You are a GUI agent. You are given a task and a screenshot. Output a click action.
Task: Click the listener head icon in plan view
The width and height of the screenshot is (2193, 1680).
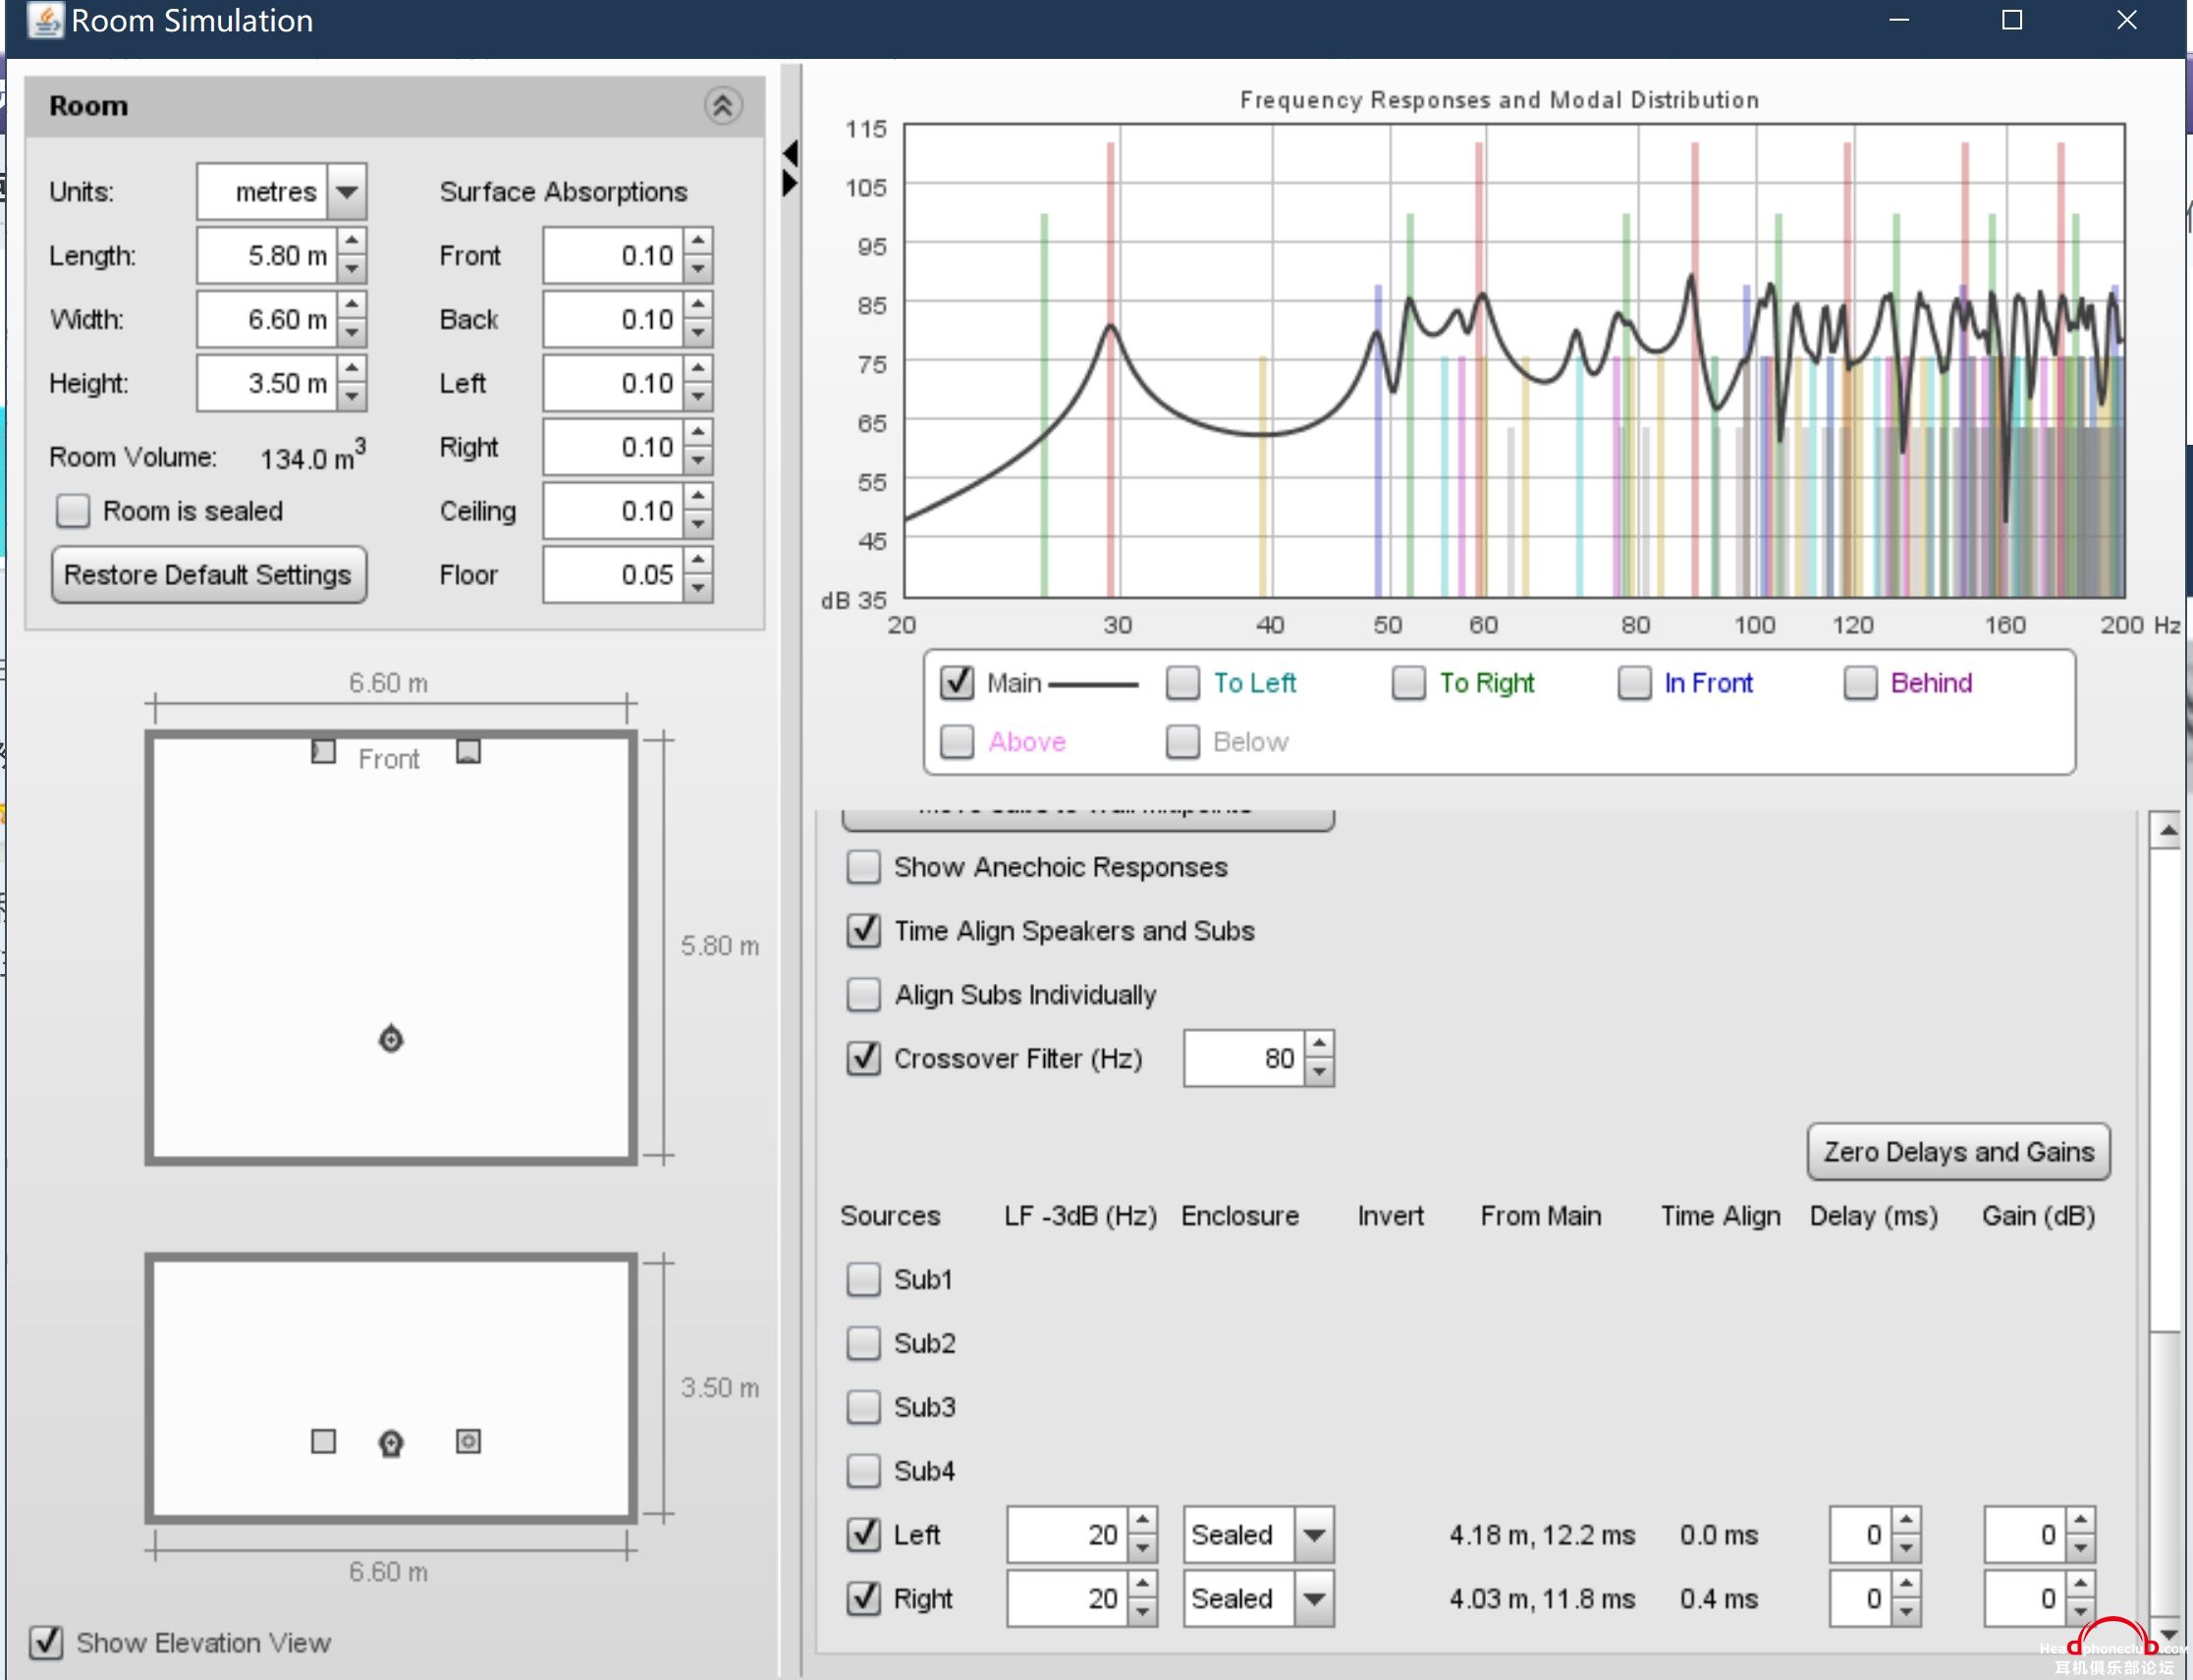[391, 1039]
